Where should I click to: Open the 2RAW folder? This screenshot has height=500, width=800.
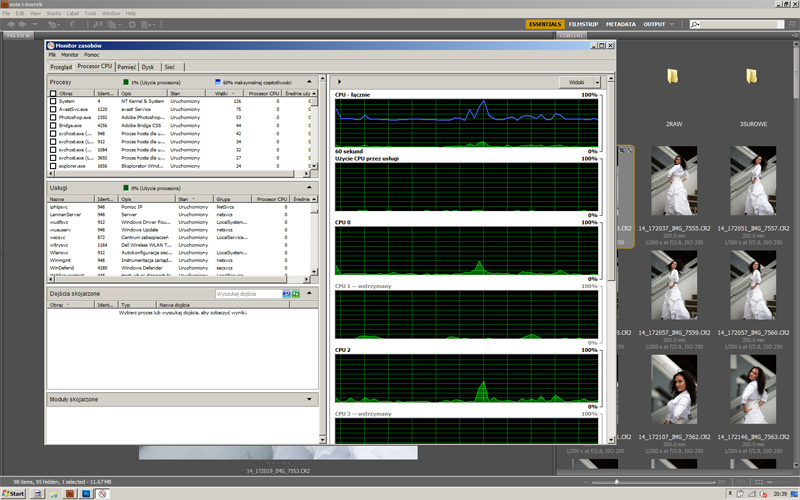tap(674, 78)
